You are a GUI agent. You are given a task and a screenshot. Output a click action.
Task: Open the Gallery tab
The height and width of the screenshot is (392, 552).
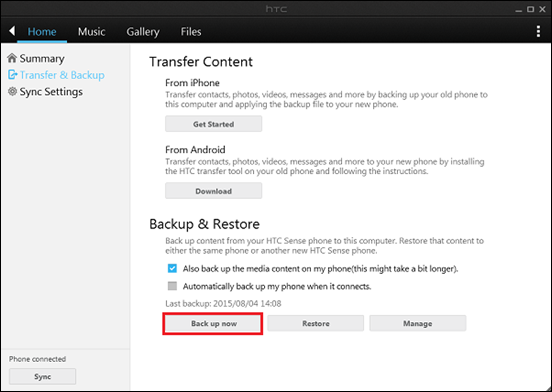click(x=143, y=32)
